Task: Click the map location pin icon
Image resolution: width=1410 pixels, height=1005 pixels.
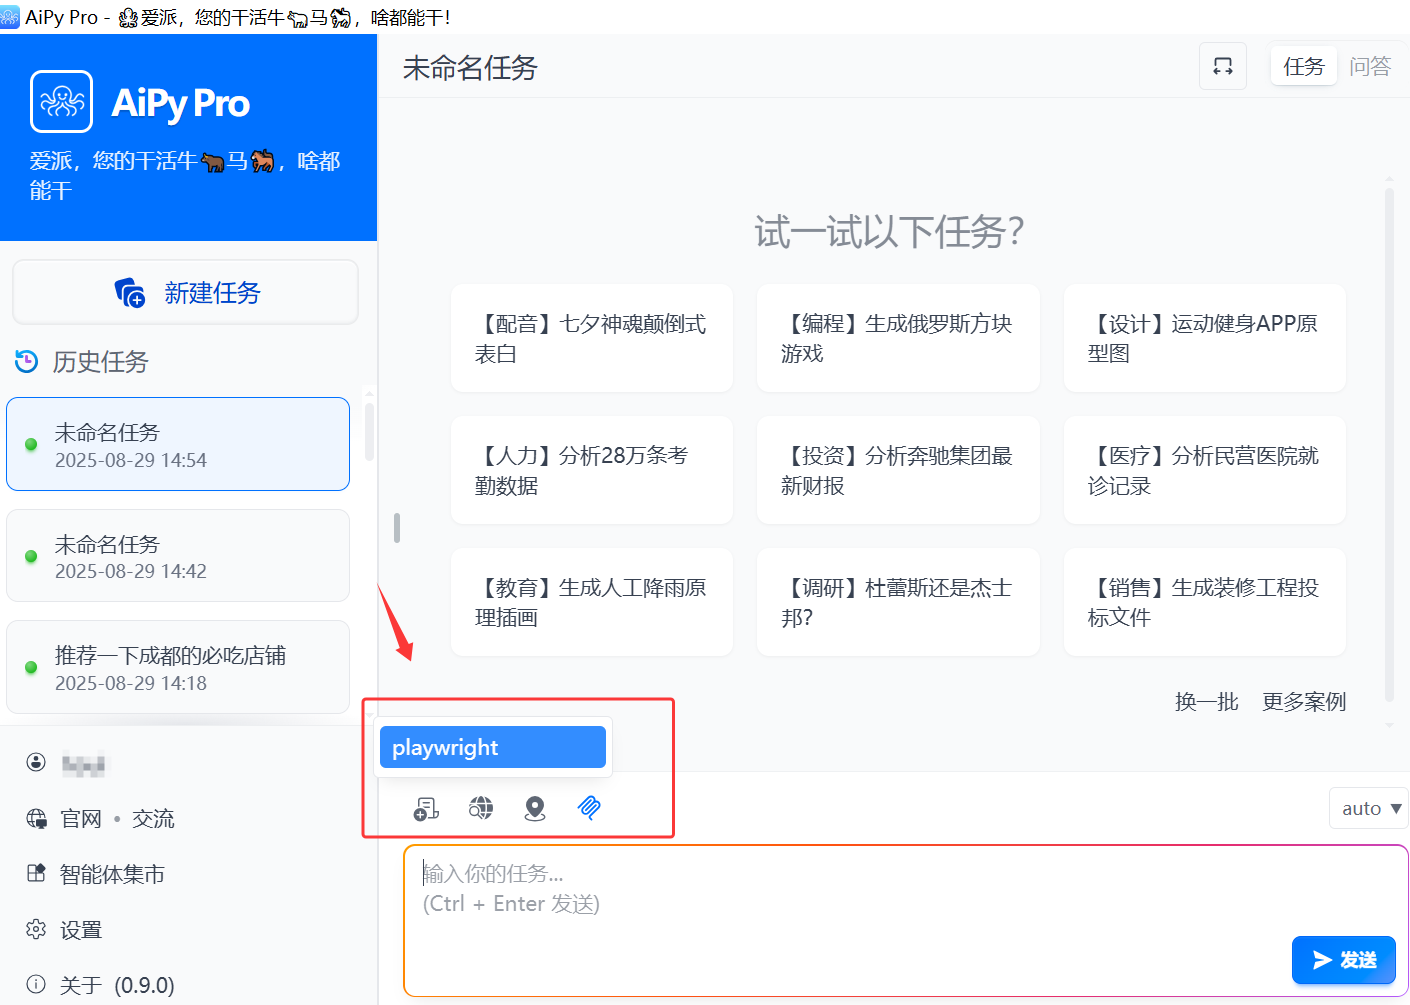Action: point(535,808)
